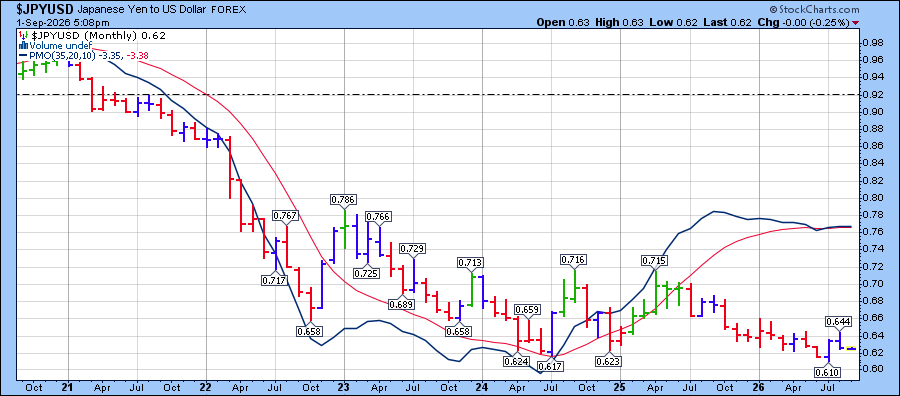Click the year 26 x-axis label
This screenshot has width=900, height=396.
758,387
